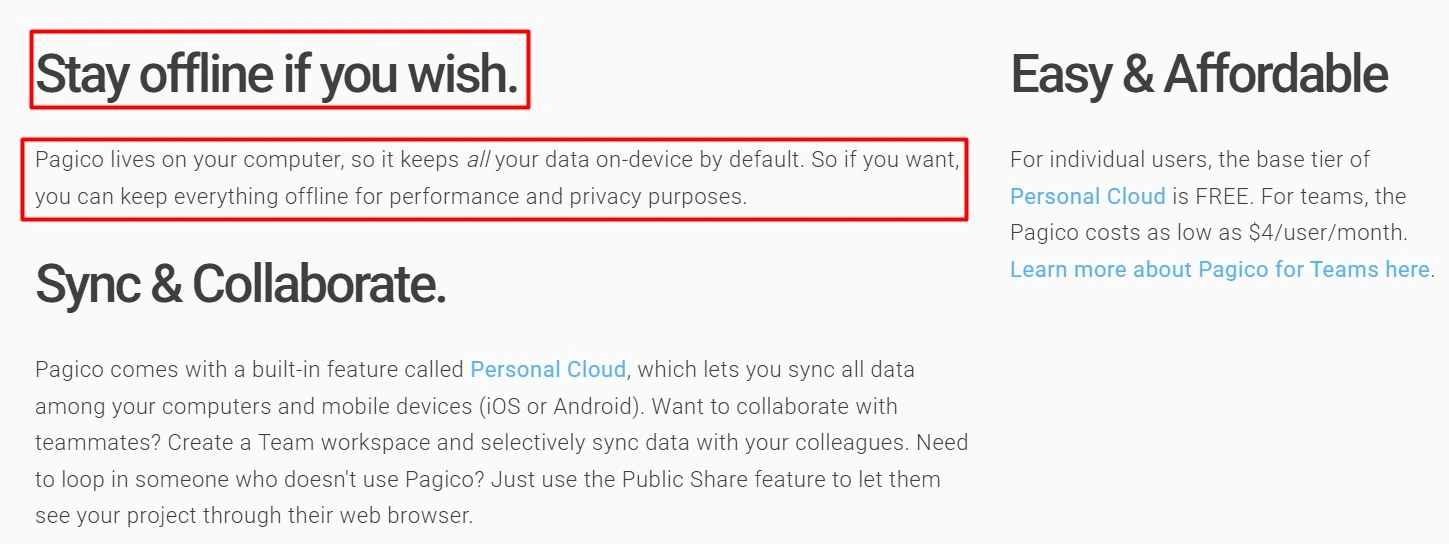
Task: Click the phrase on-device by default
Action: tap(701, 159)
